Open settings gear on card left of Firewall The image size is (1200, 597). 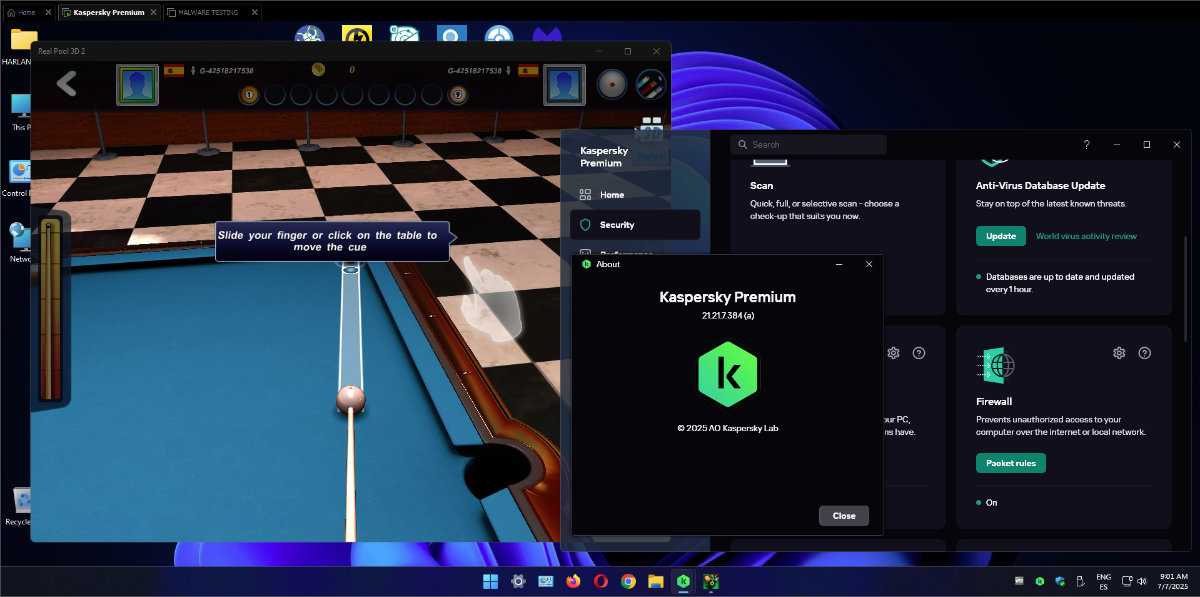point(893,353)
